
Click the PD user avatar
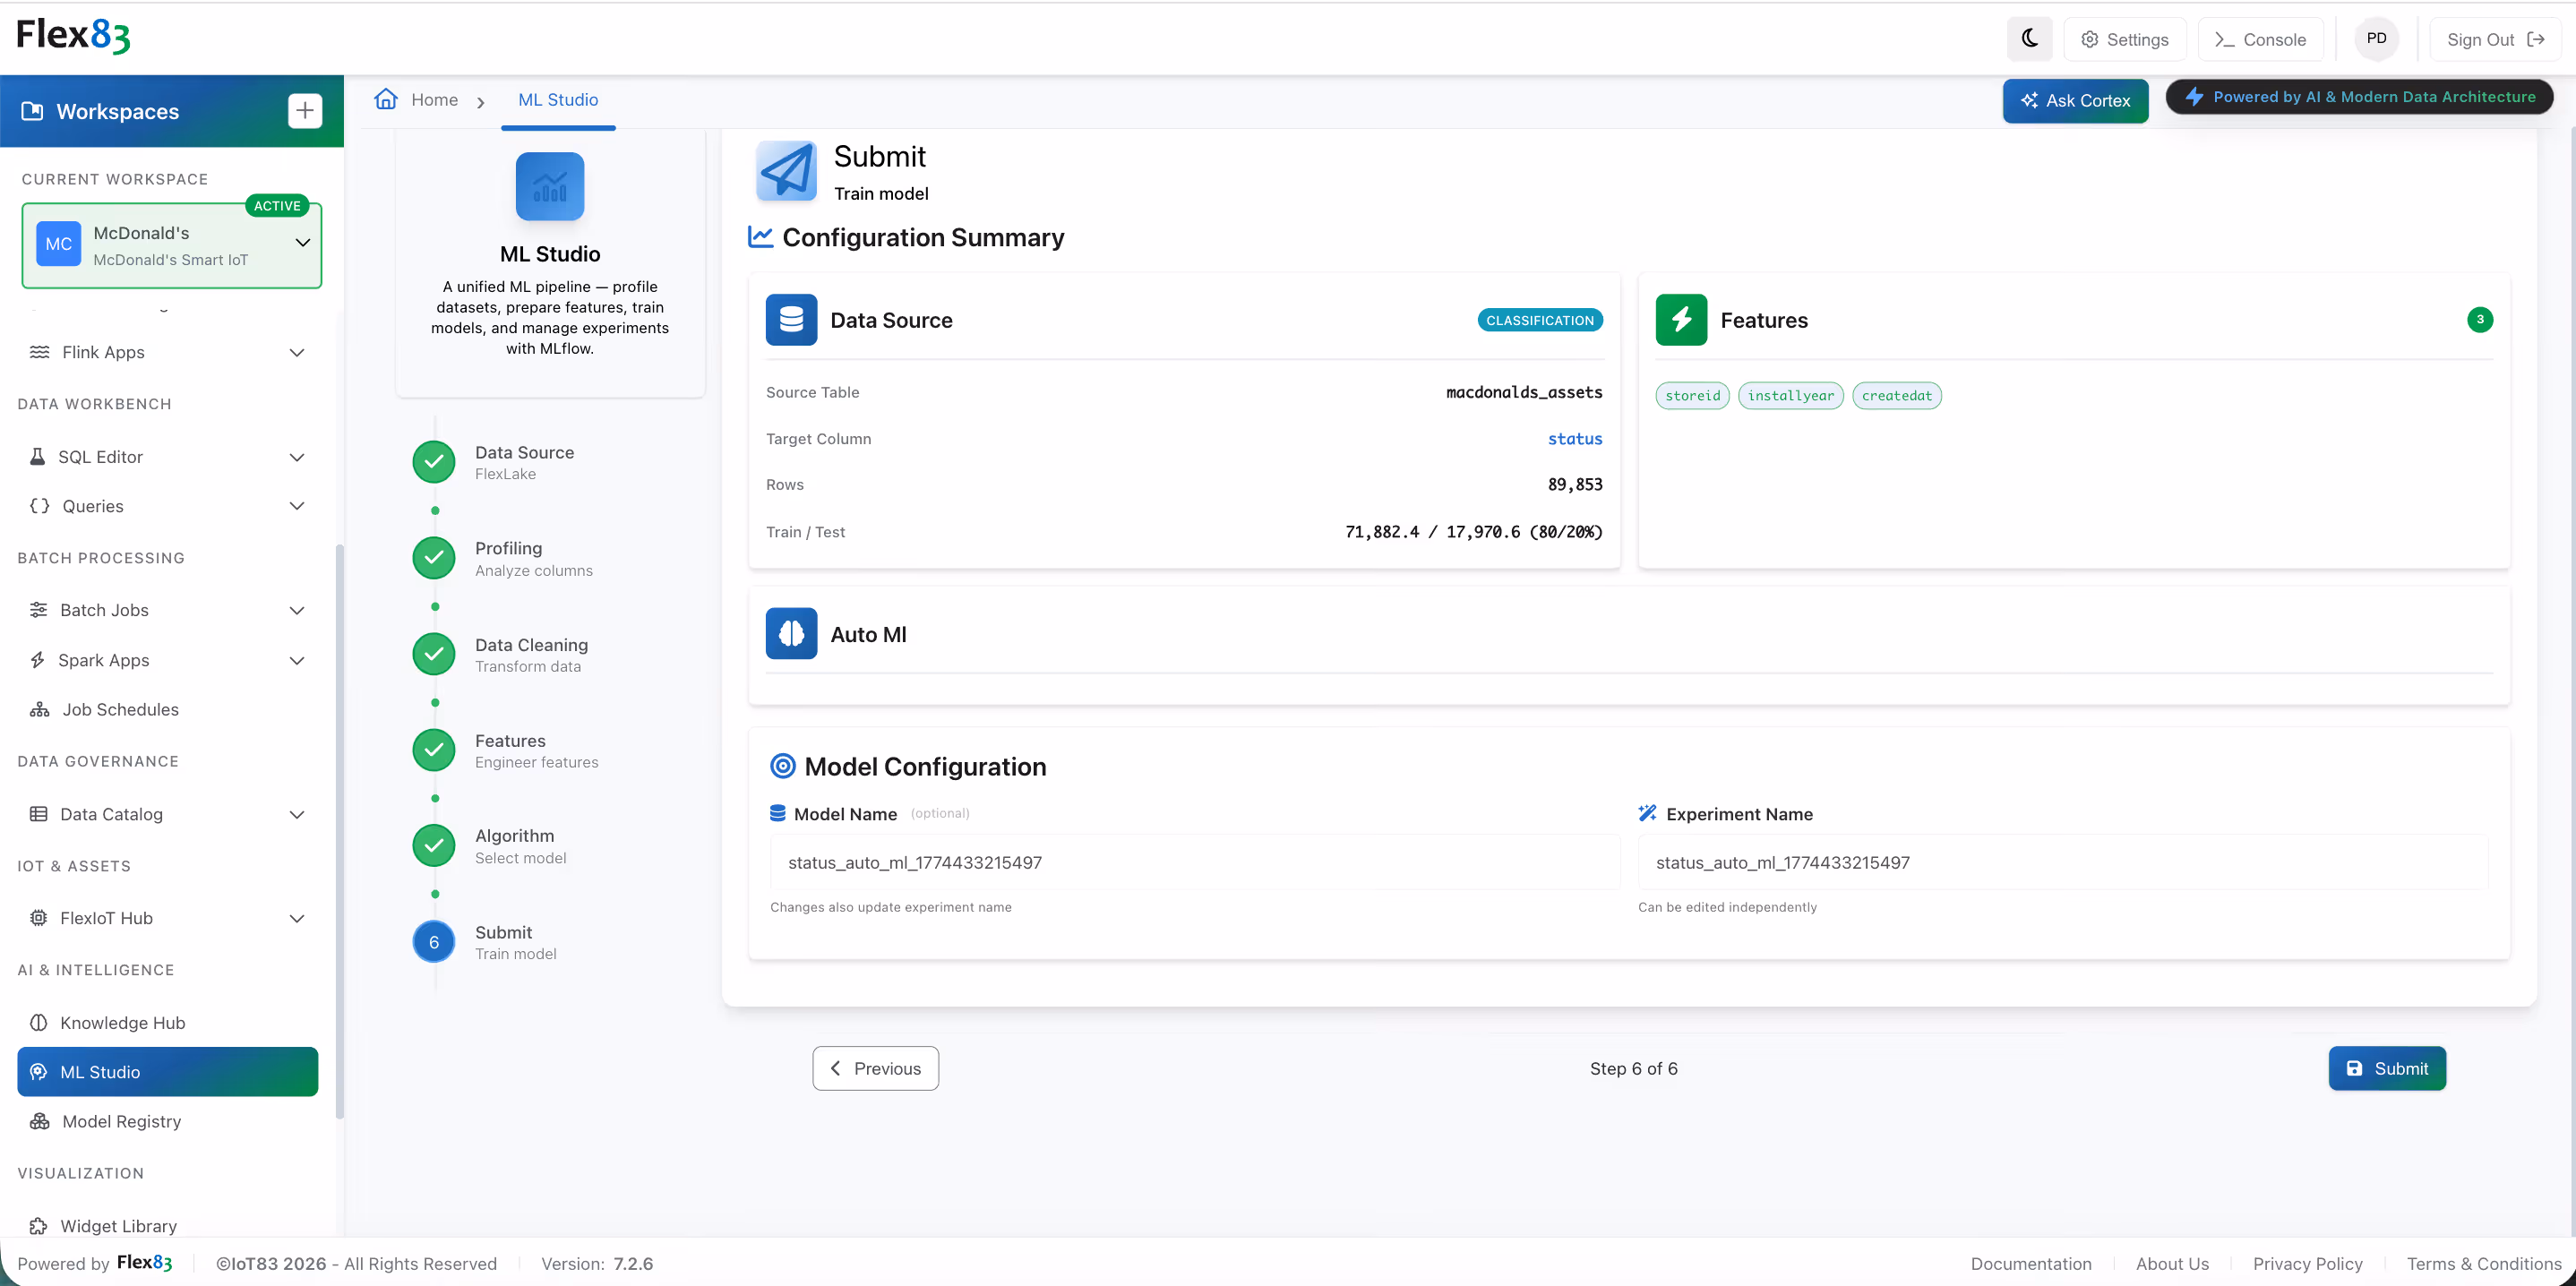[x=2376, y=39]
